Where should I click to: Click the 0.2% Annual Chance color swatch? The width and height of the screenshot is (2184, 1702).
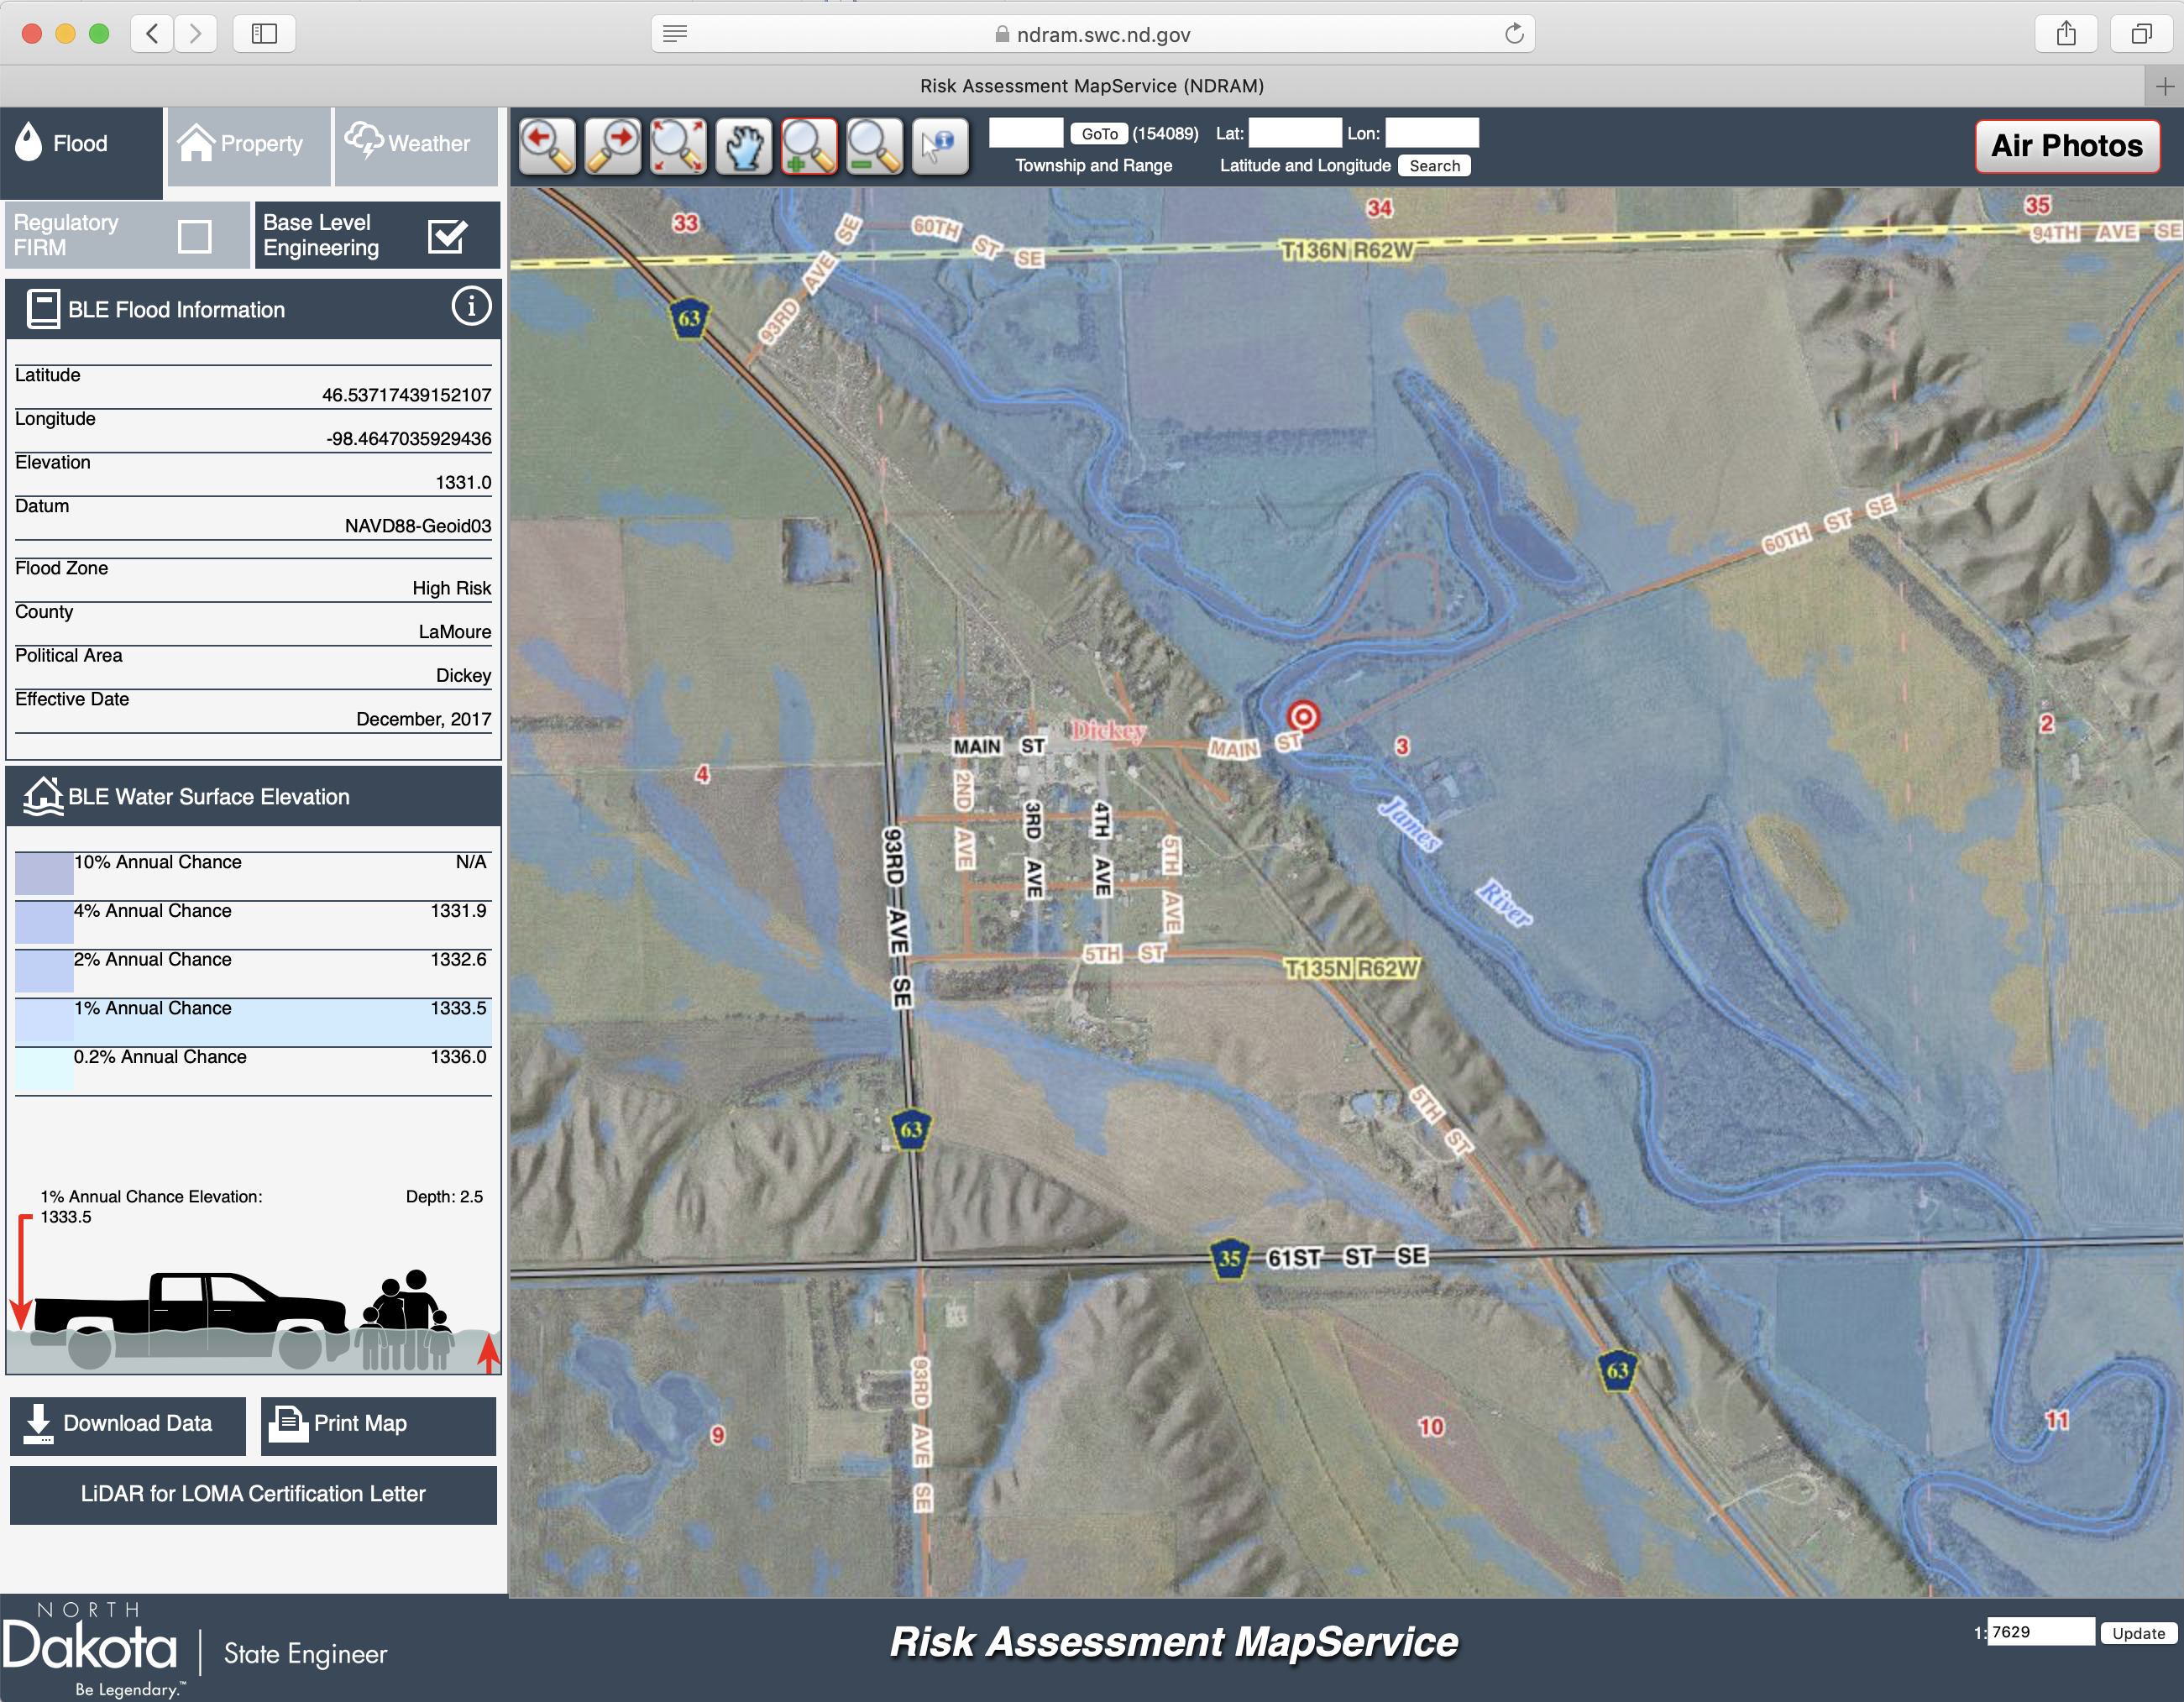44,1068
